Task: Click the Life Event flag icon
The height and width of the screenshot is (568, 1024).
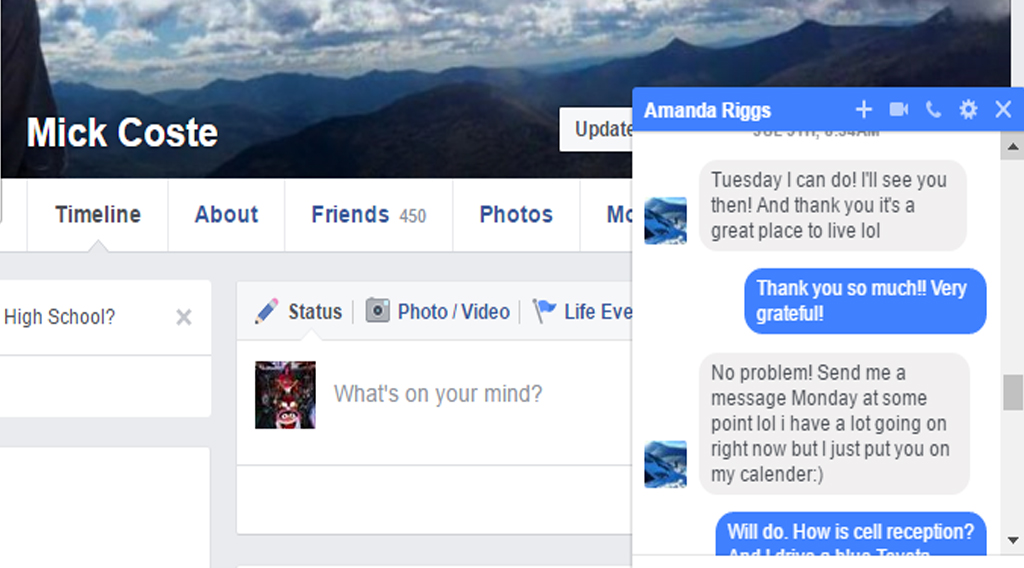Action: pyautogui.click(x=544, y=311)
